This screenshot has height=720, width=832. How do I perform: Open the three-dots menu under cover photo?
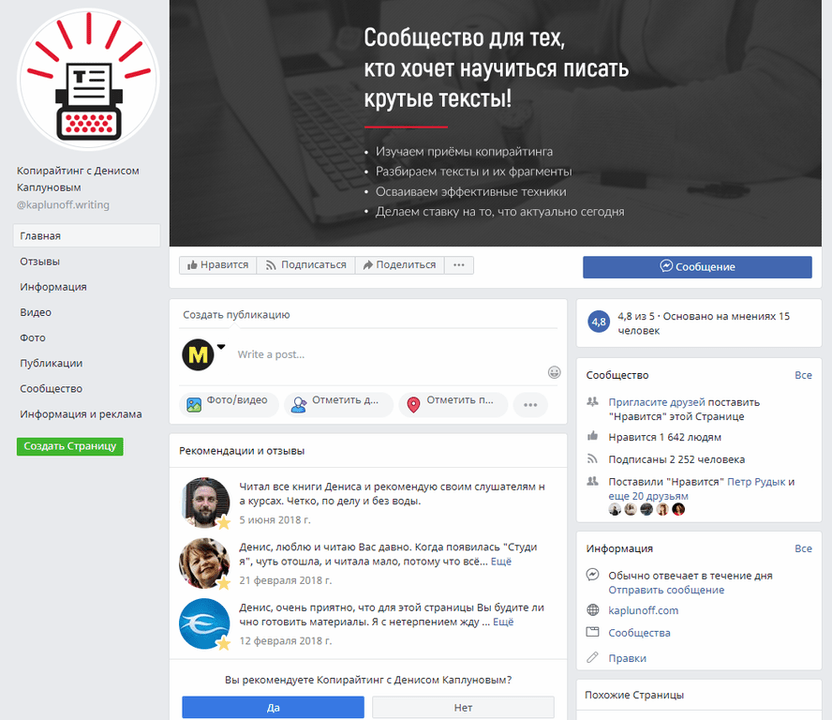point(459,265)
